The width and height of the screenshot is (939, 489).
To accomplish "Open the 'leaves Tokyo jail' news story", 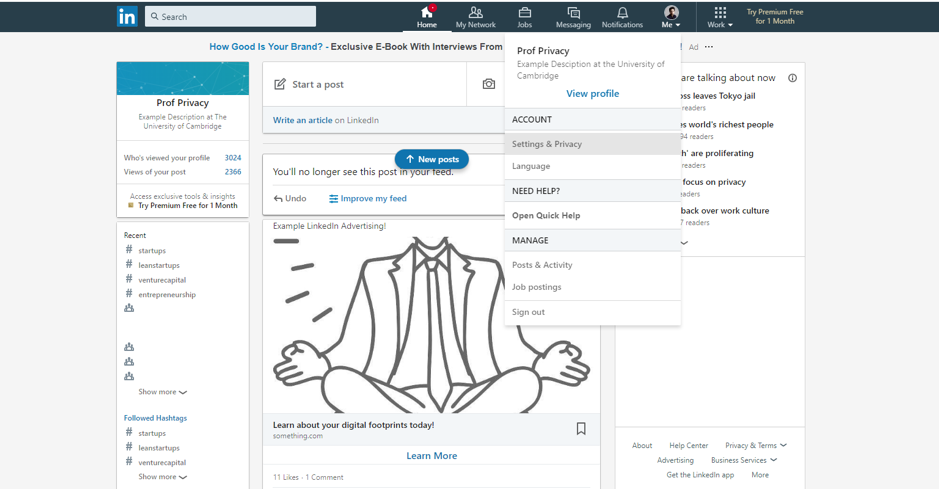I will 717,96.
